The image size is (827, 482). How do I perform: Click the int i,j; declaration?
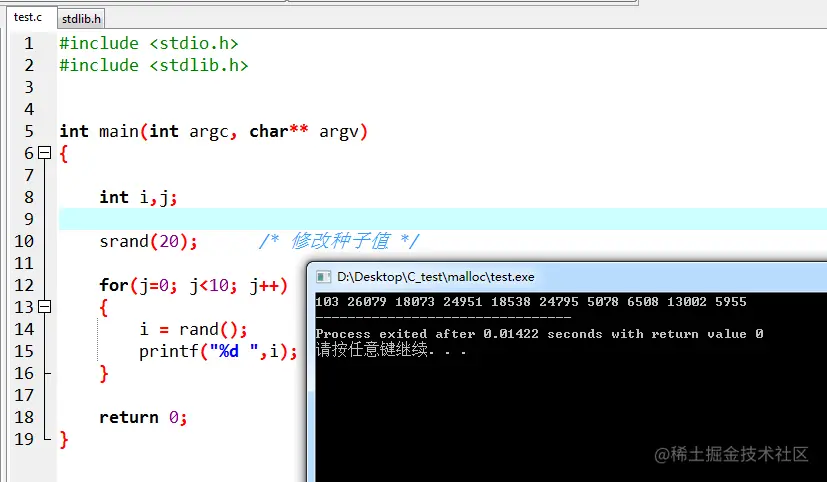tap(138, 198)
